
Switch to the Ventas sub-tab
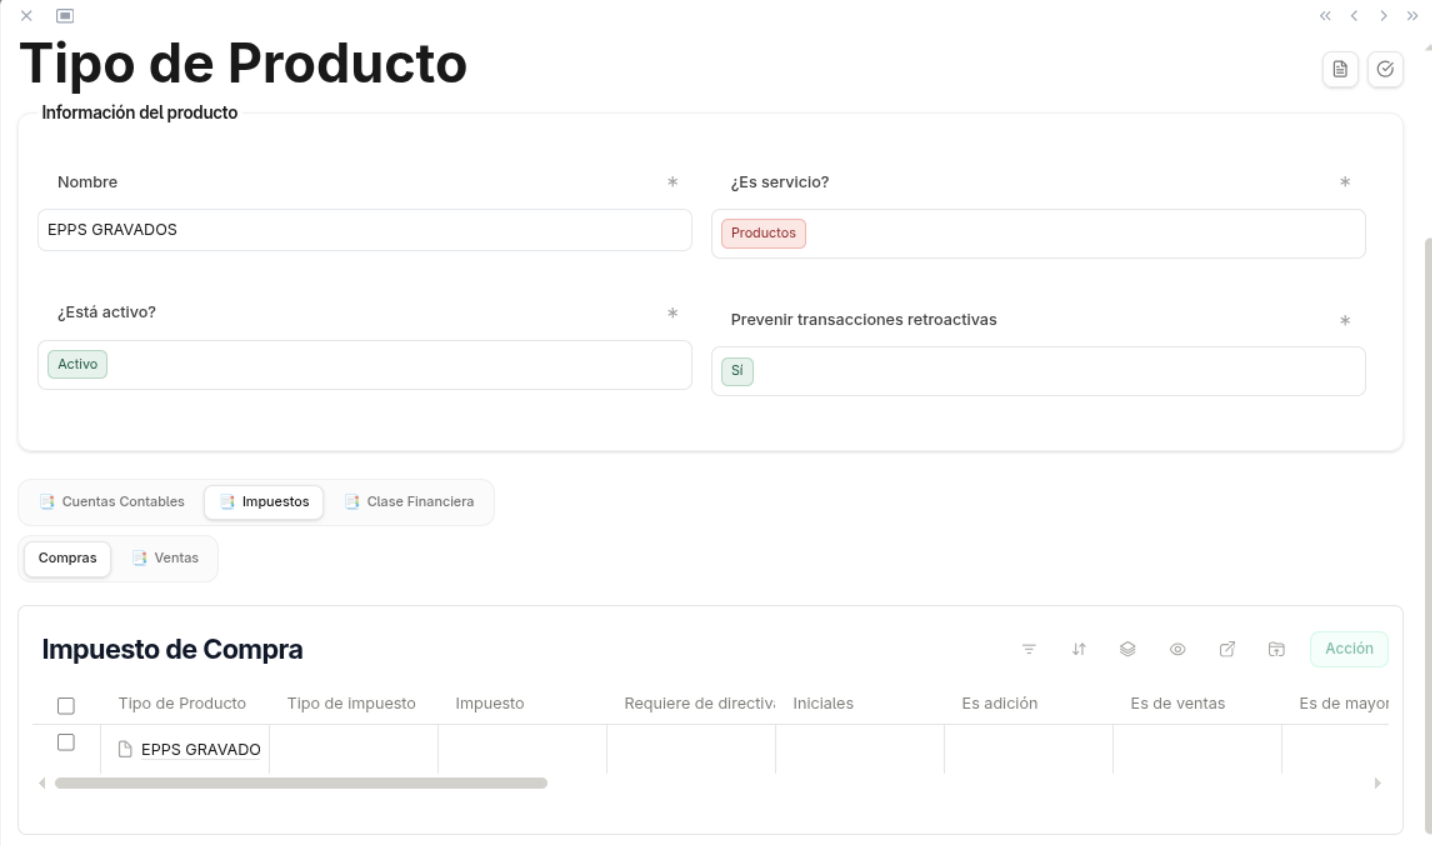[x=166, y=558]
